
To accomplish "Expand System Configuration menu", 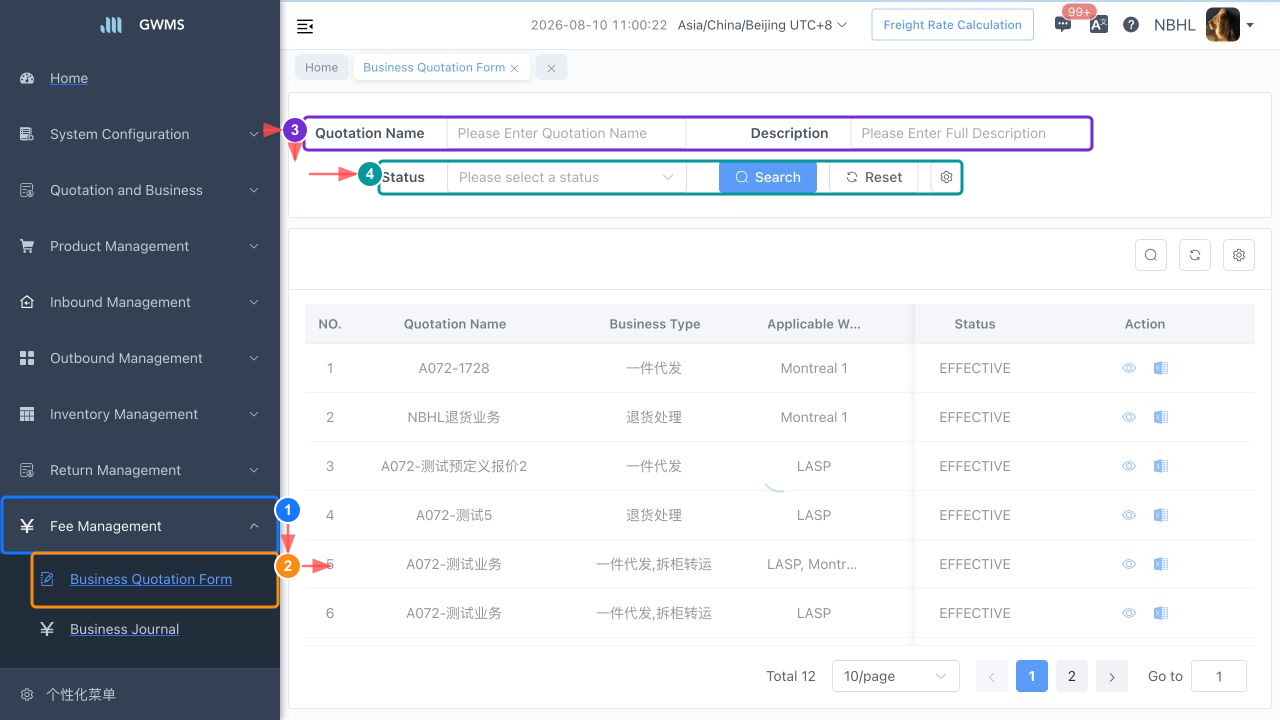I will click(140, 134).
